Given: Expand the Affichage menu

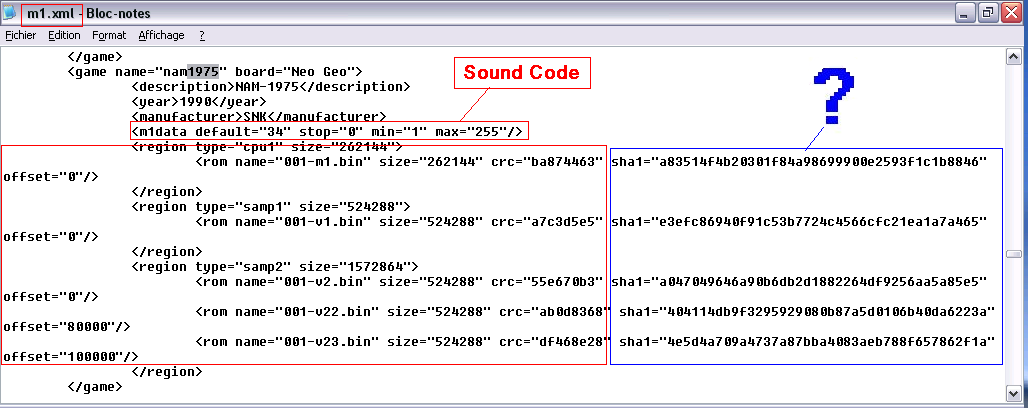Looking at the screenshot, I should (x=161, y=35).
